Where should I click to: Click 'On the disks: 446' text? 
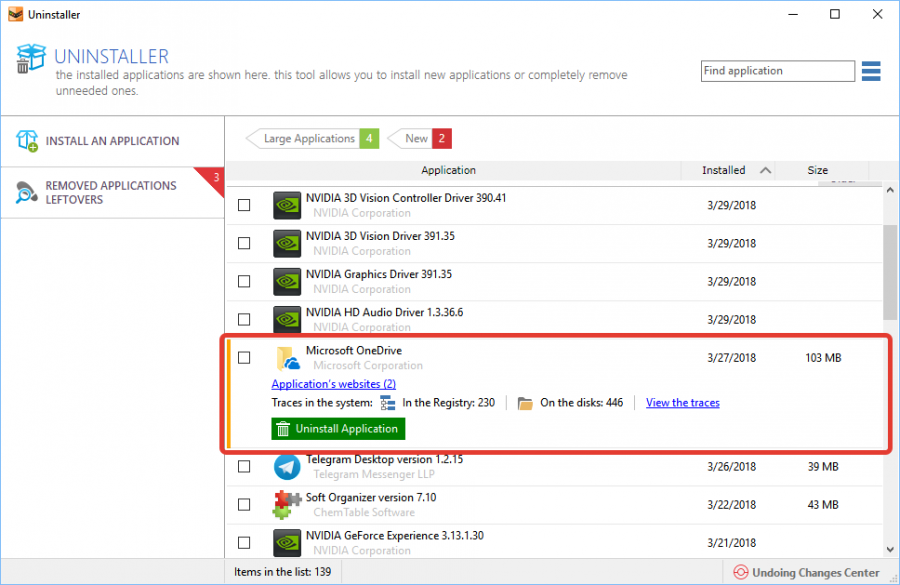click(x=581, y=403)
